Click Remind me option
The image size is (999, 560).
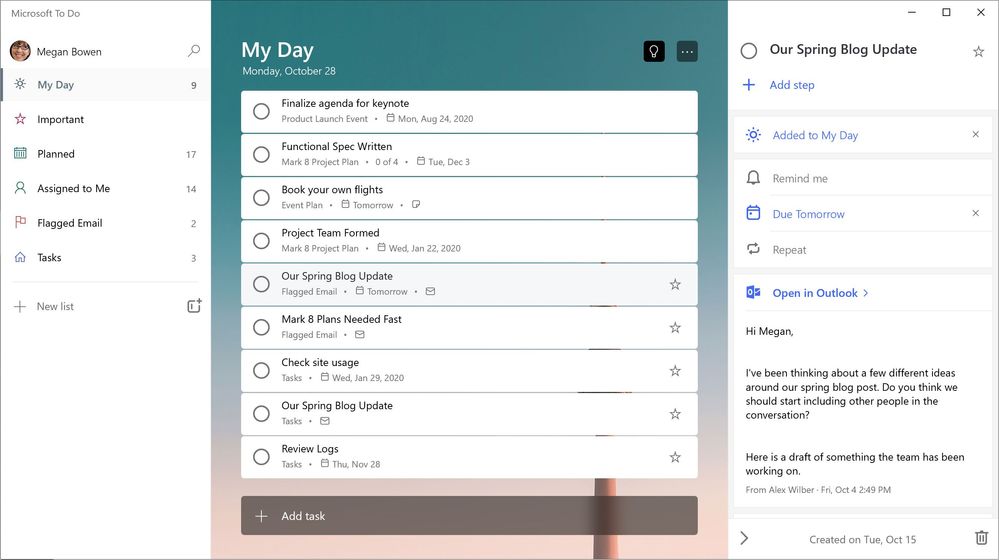click(863, 178)
